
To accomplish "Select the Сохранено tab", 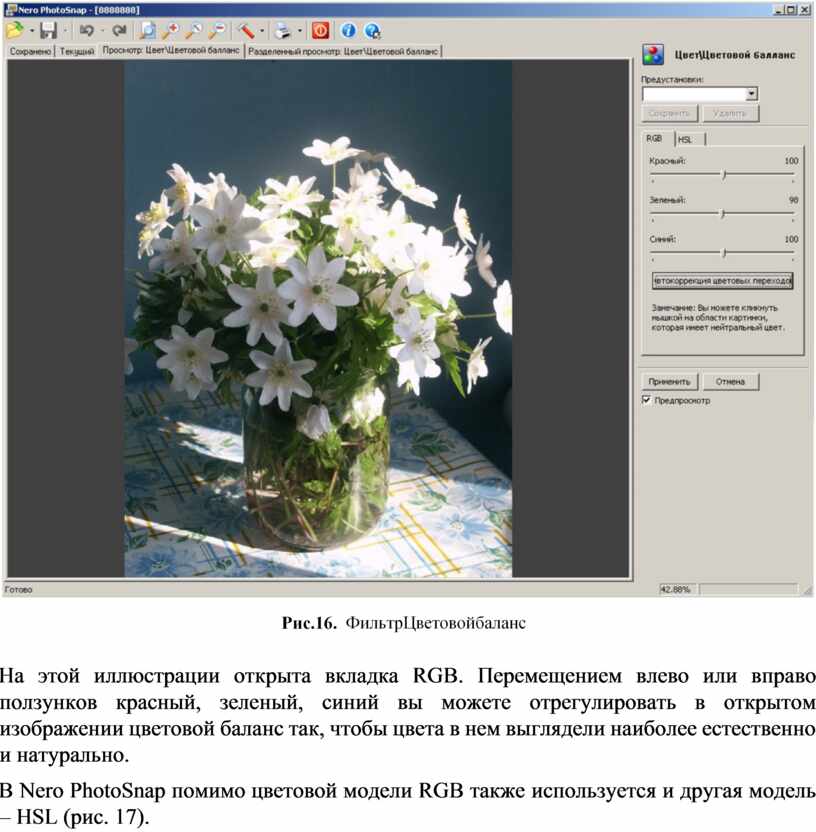I will pos(30,50).
